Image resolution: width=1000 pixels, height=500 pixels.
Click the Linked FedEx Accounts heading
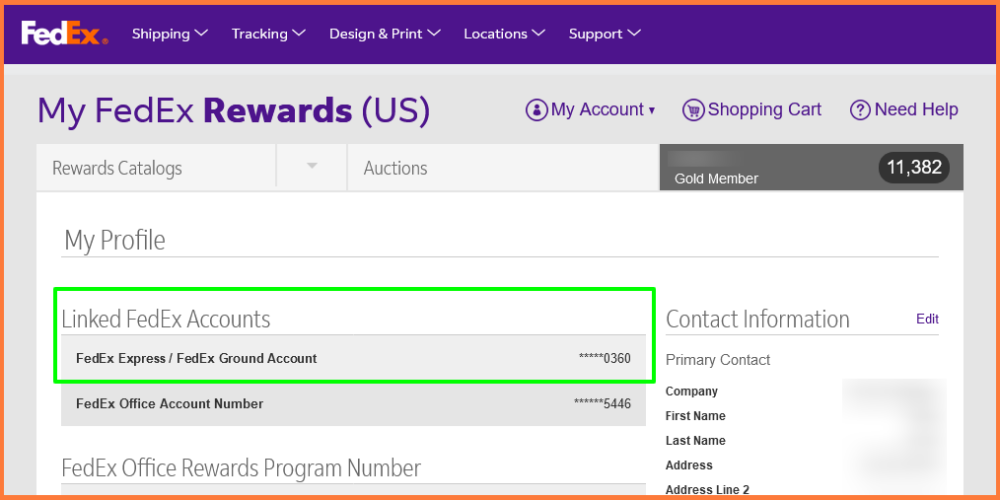tap(166, 319)
